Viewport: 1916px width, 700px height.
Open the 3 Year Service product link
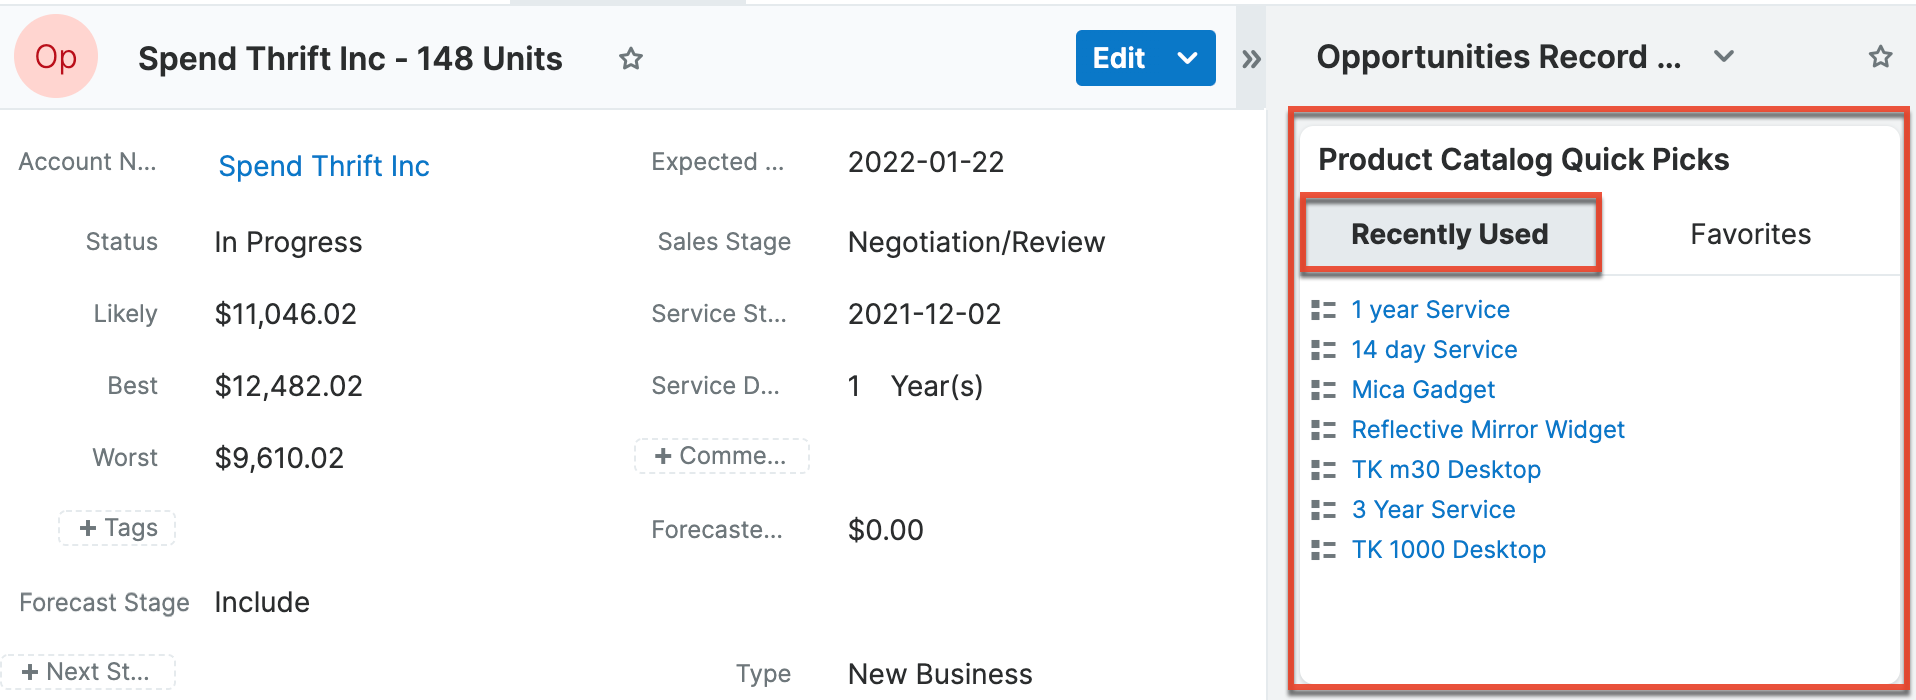(x=1433, y=510)
